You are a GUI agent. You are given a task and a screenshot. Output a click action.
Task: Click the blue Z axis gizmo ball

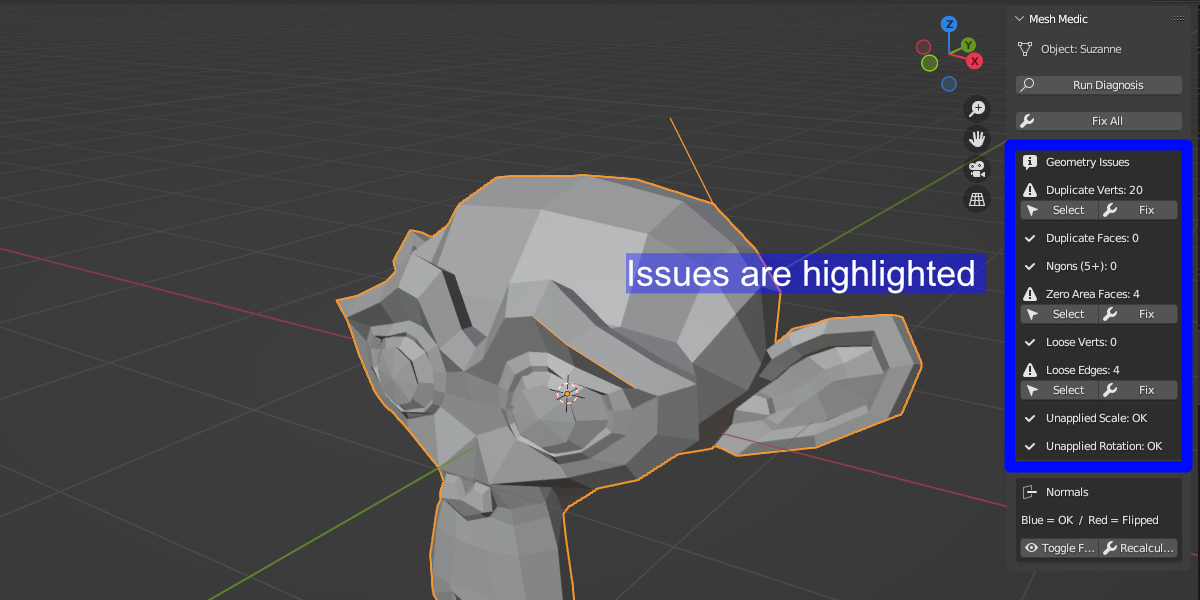pyautogui.click(x=950, y=24)
